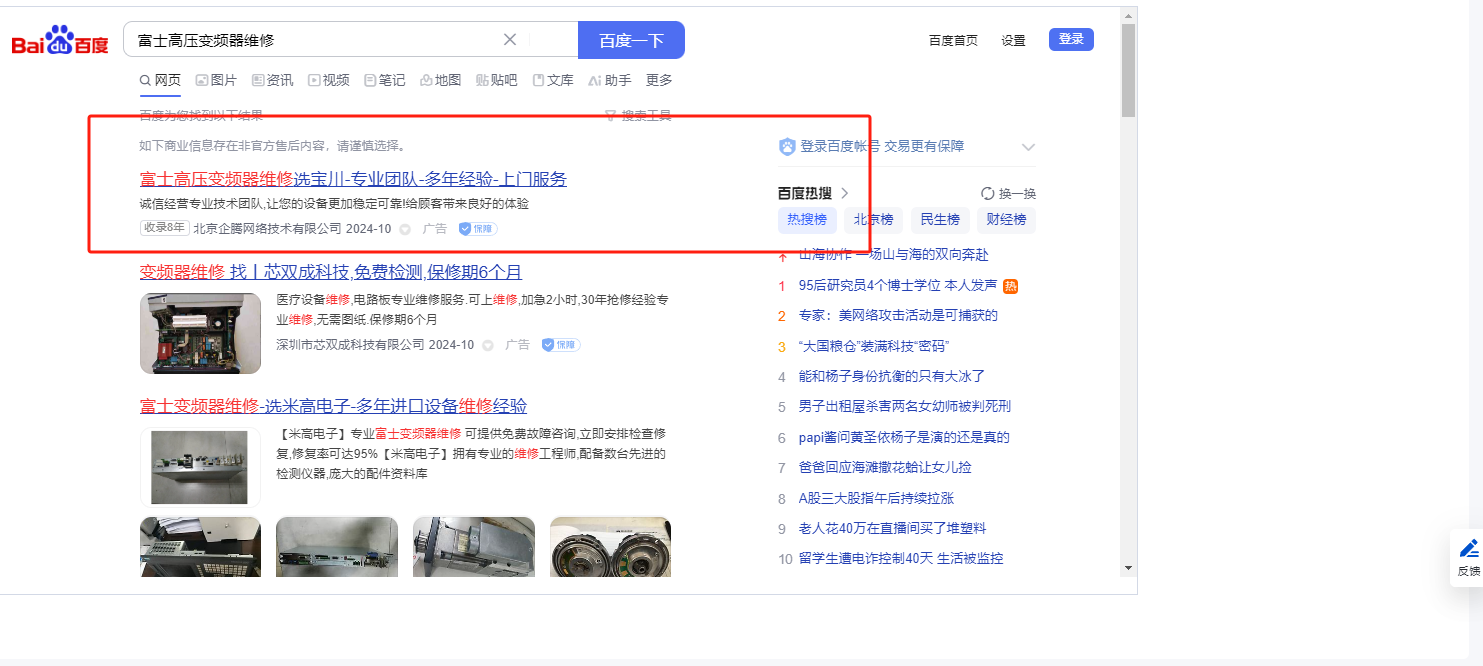Open 百度首页 link
This screenshot has height=666, width=1483.
[x=953, y=41]
